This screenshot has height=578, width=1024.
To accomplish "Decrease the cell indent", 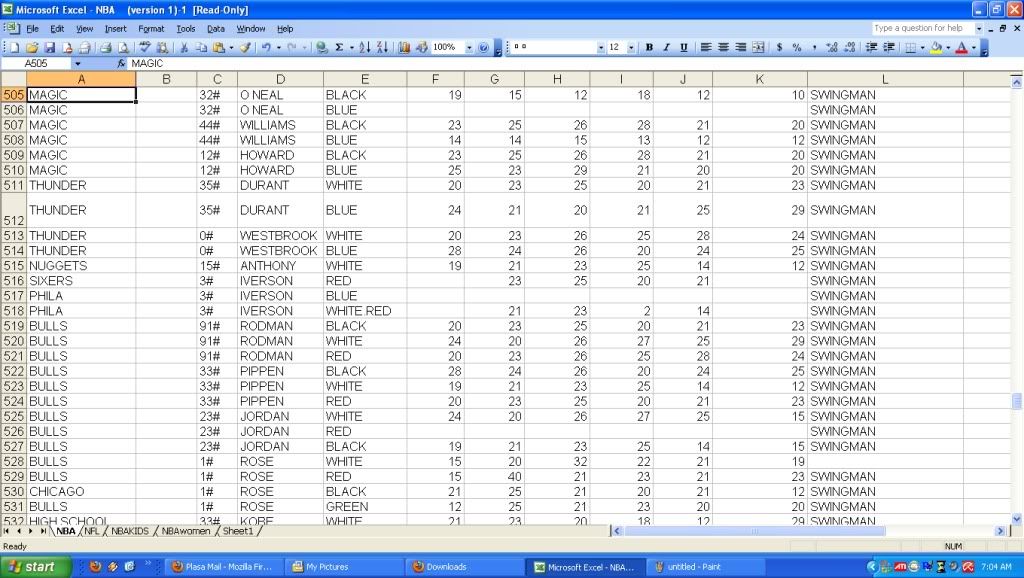I will coord(871,48).
